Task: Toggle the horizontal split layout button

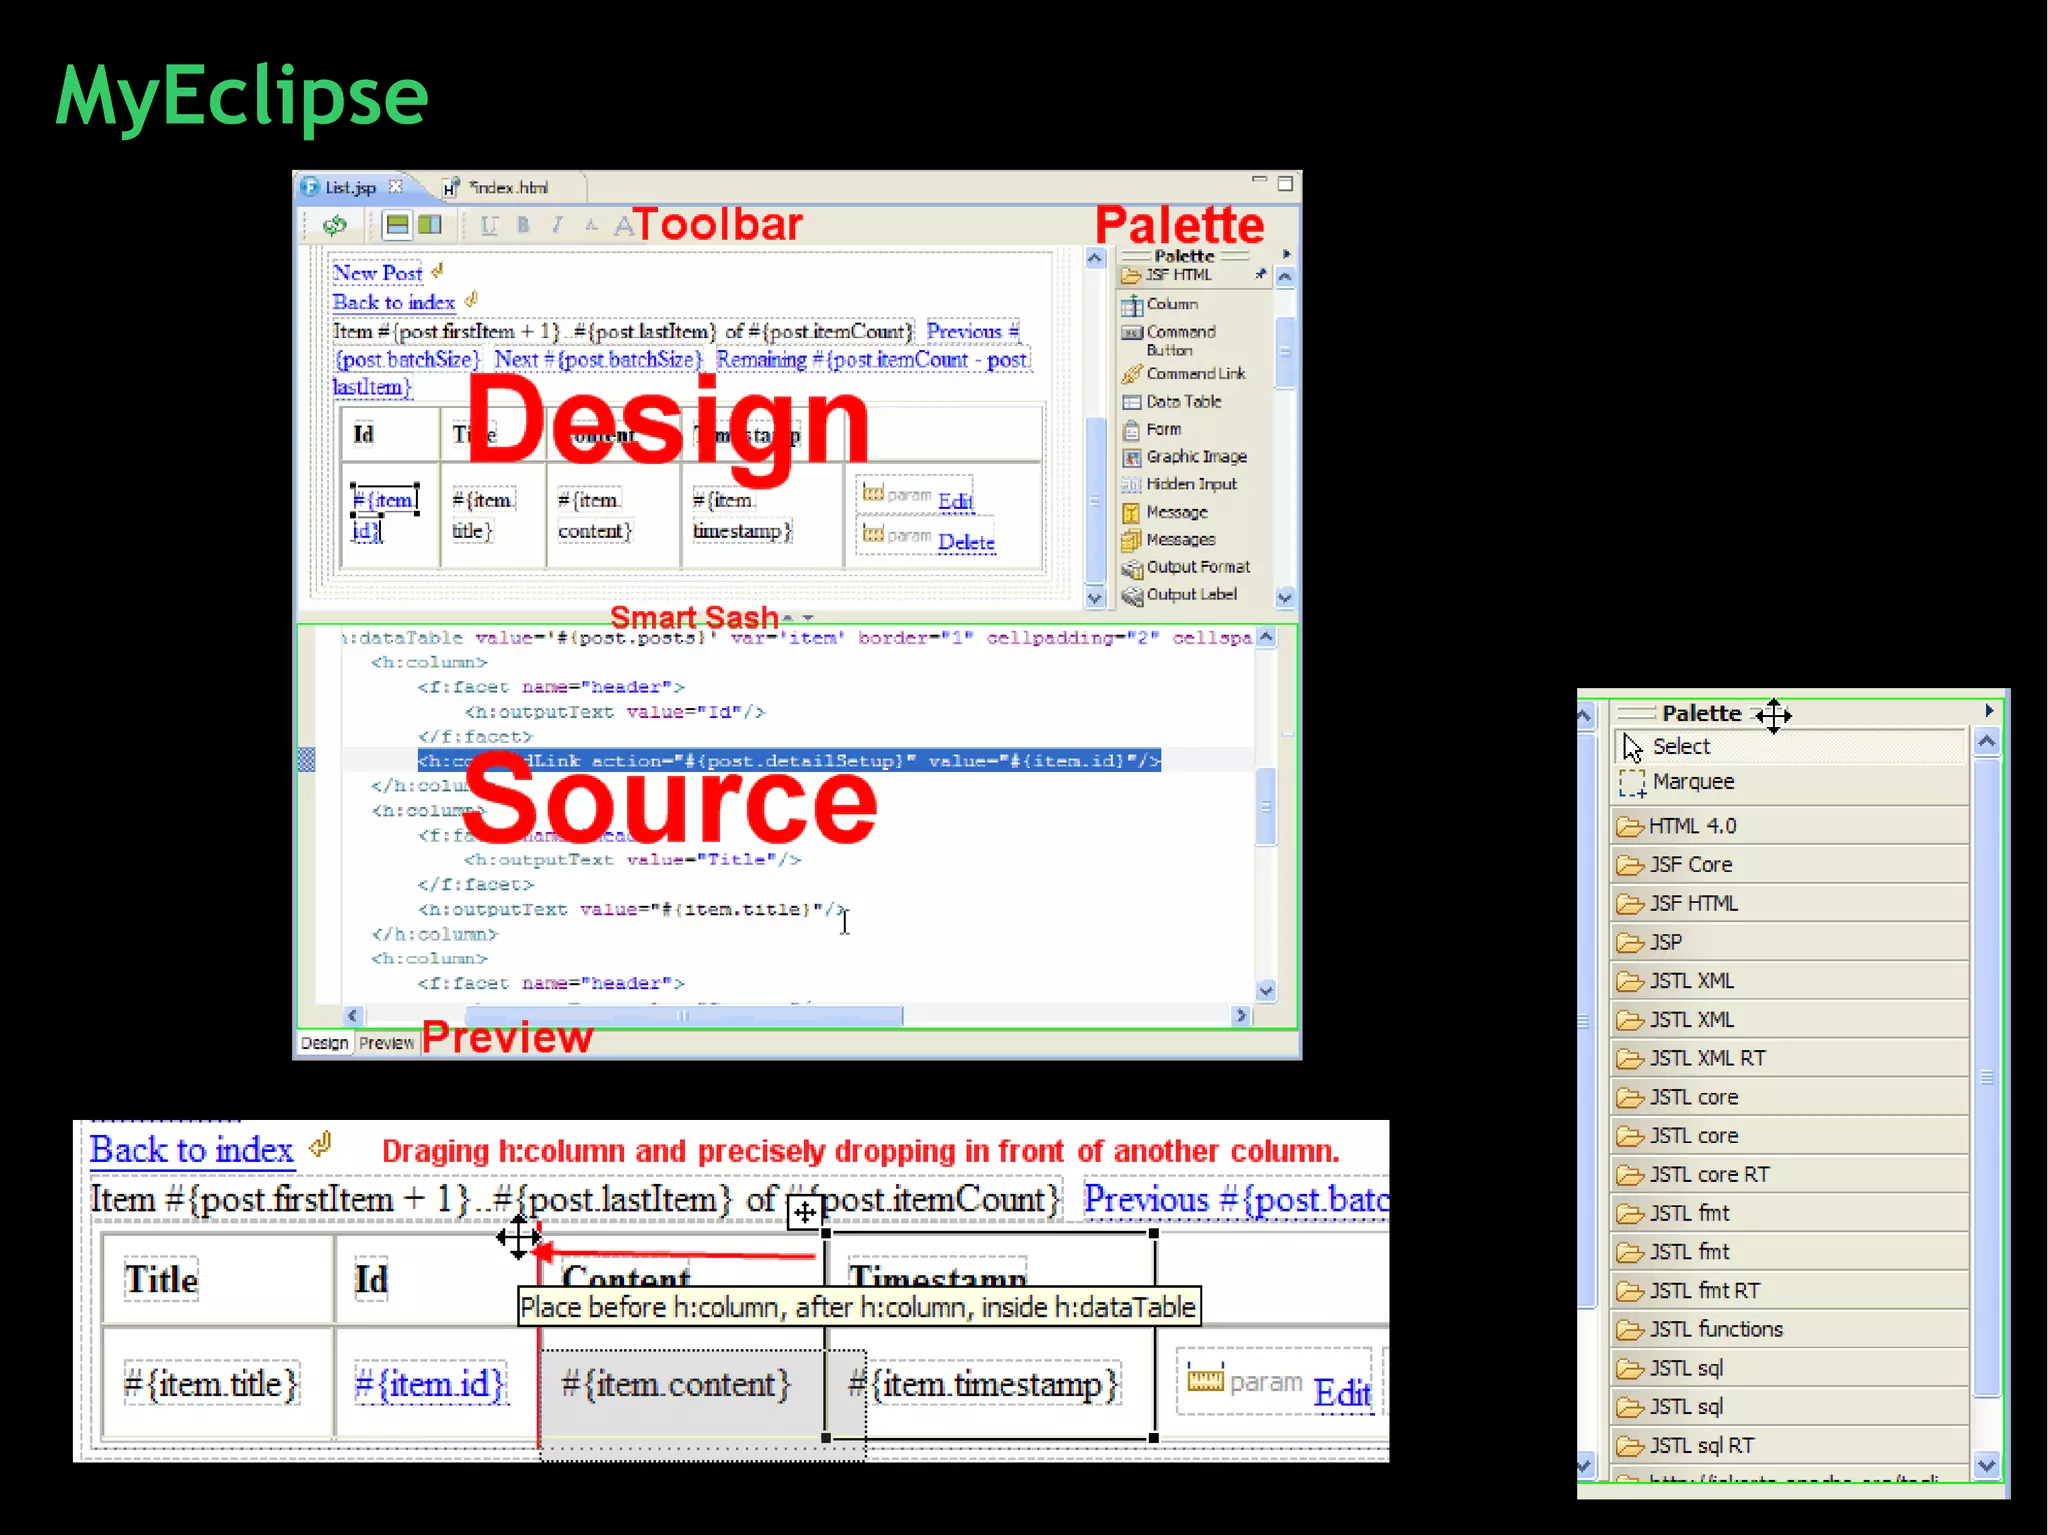Action: 397,225
